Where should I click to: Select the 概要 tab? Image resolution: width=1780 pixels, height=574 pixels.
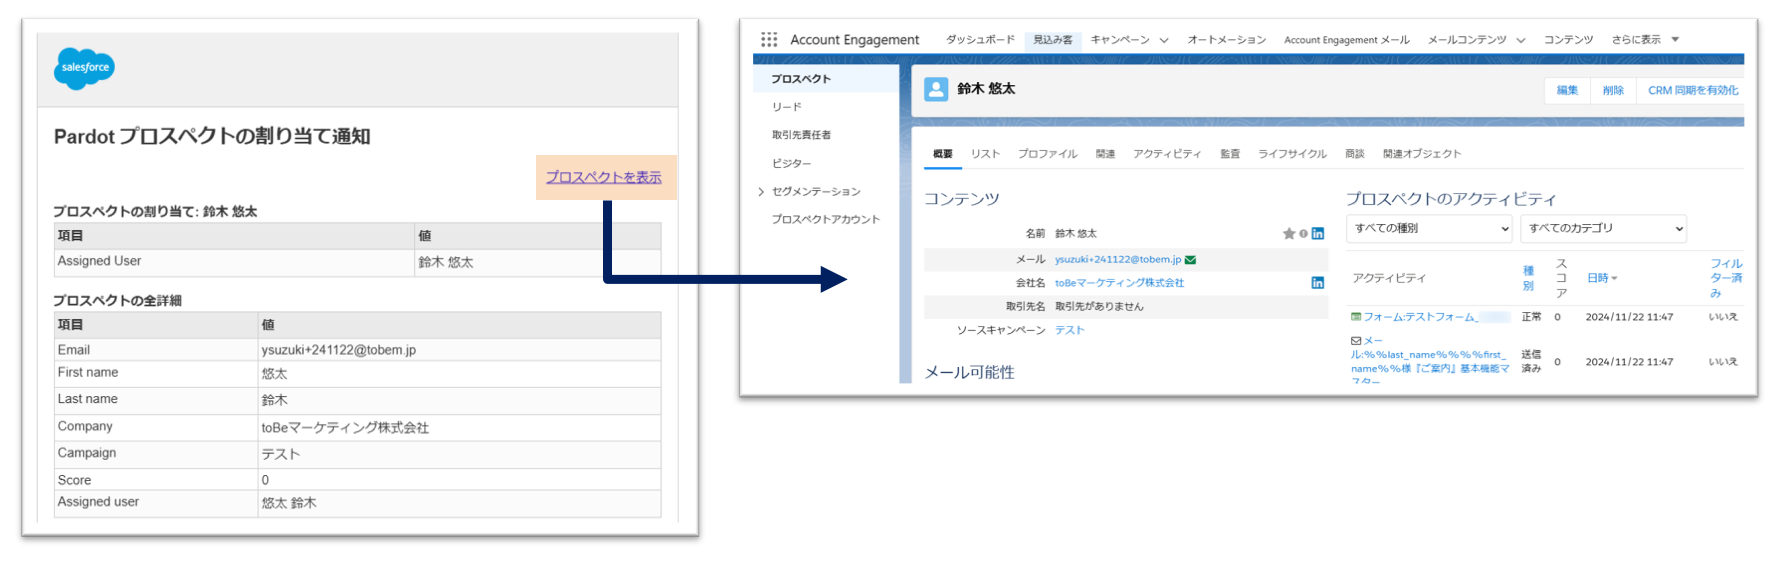(x=942, y=154)
